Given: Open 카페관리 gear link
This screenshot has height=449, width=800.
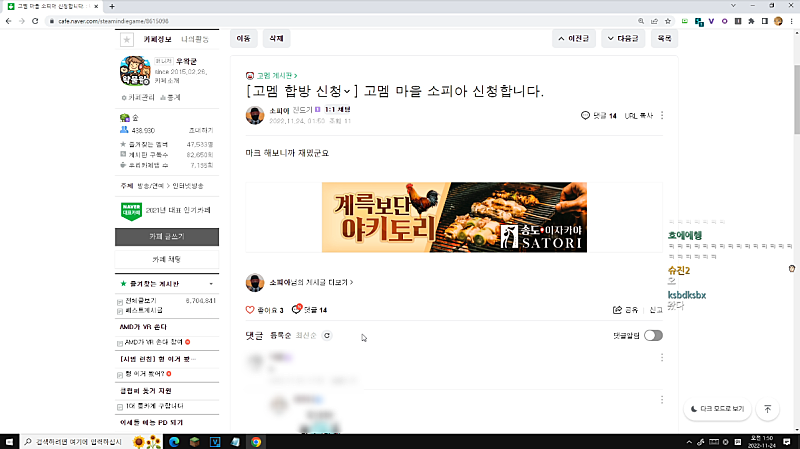Looking at the screenshot, I should [138, 97].
